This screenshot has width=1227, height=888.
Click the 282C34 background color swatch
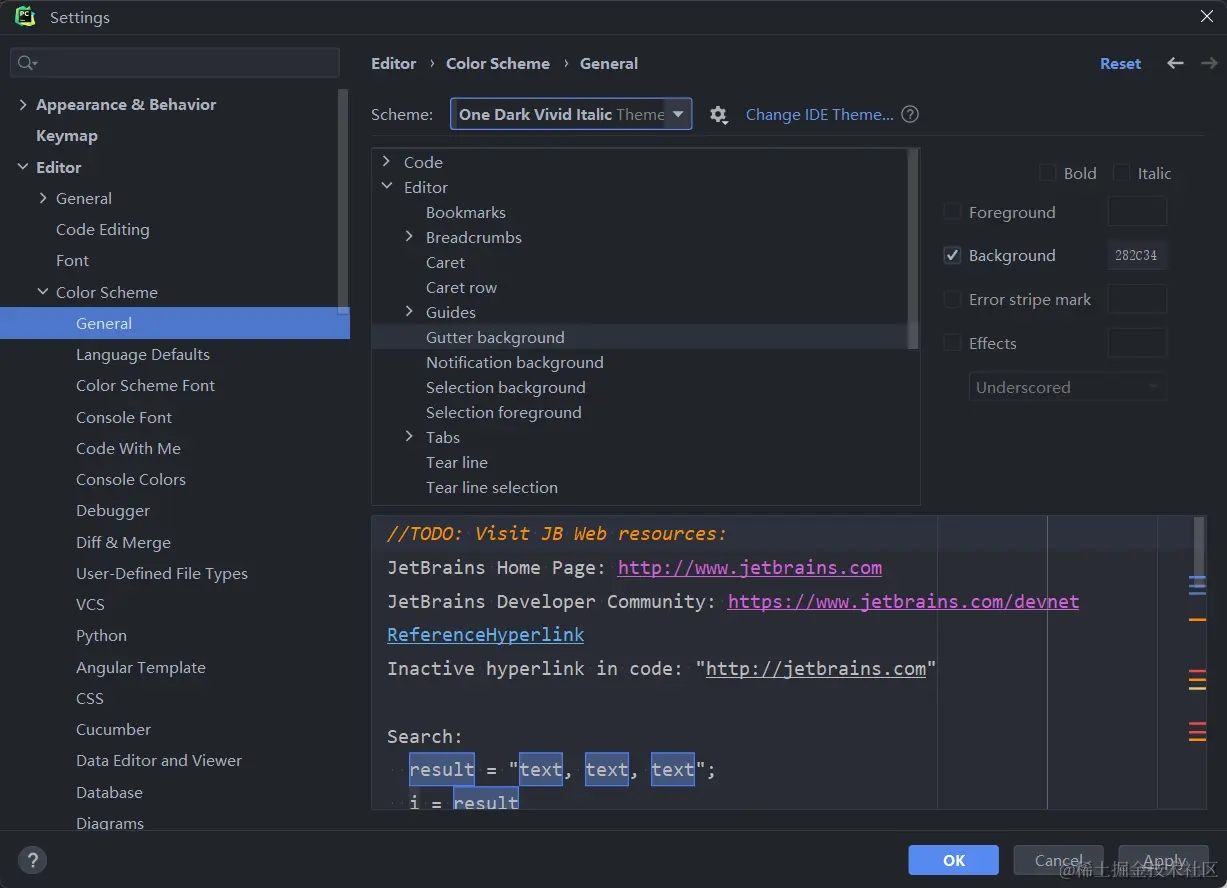point(1137,255)
